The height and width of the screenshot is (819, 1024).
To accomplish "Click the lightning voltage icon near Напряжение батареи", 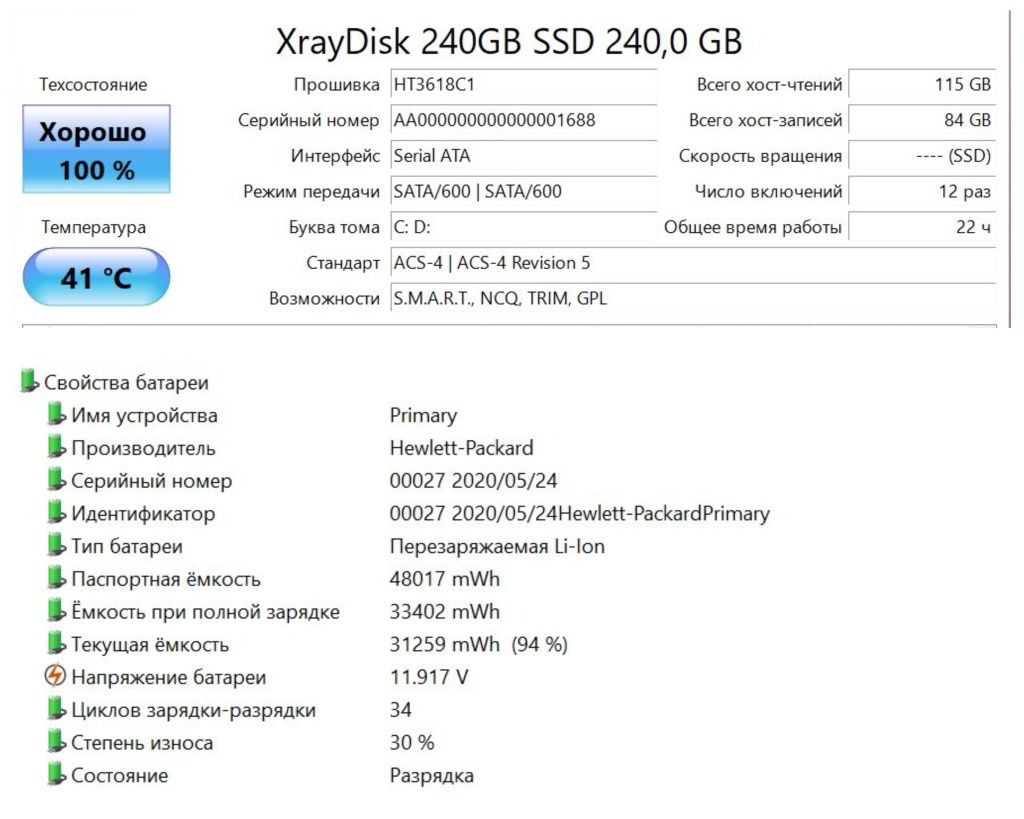I will click(56, 676).
